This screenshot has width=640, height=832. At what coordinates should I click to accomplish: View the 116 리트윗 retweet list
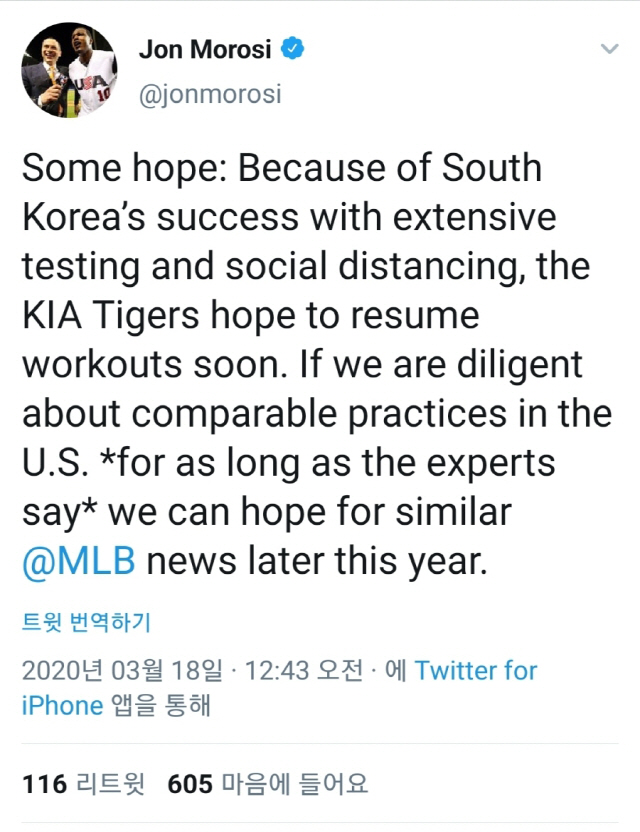[x=83, y=785]
